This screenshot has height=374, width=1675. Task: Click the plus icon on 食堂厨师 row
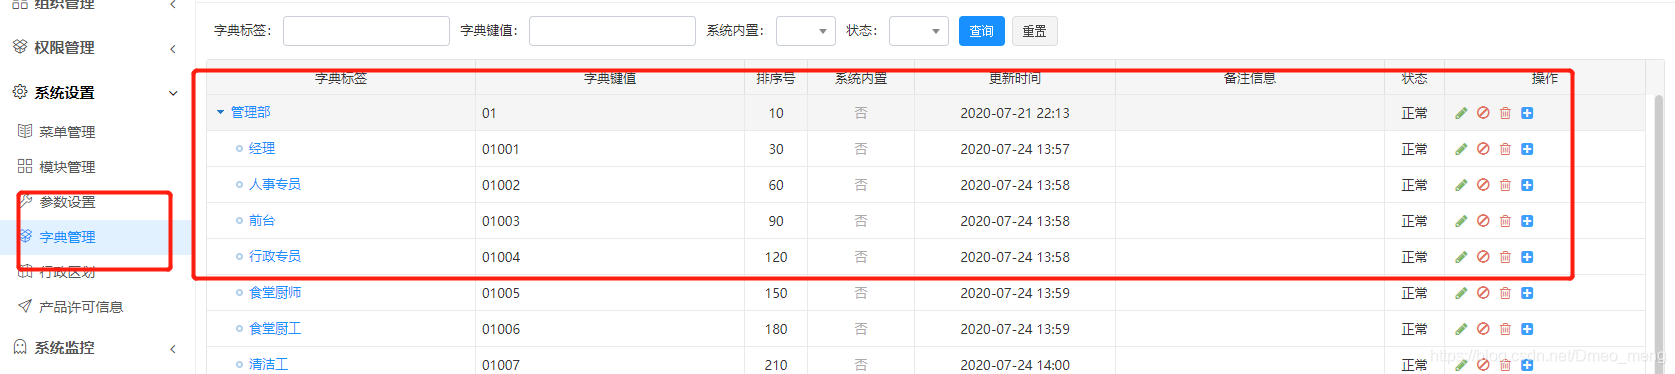pyautogui.click(x=1527, y=293)
